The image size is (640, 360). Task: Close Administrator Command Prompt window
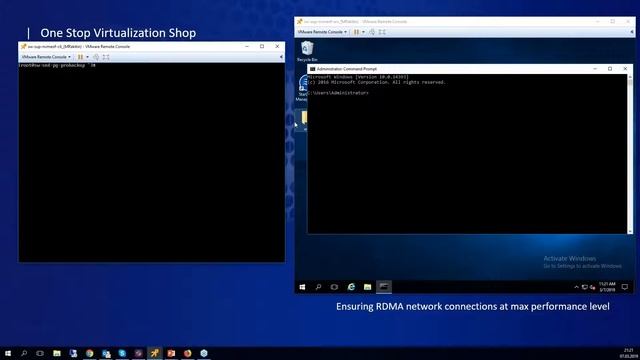tap(625, 69)
